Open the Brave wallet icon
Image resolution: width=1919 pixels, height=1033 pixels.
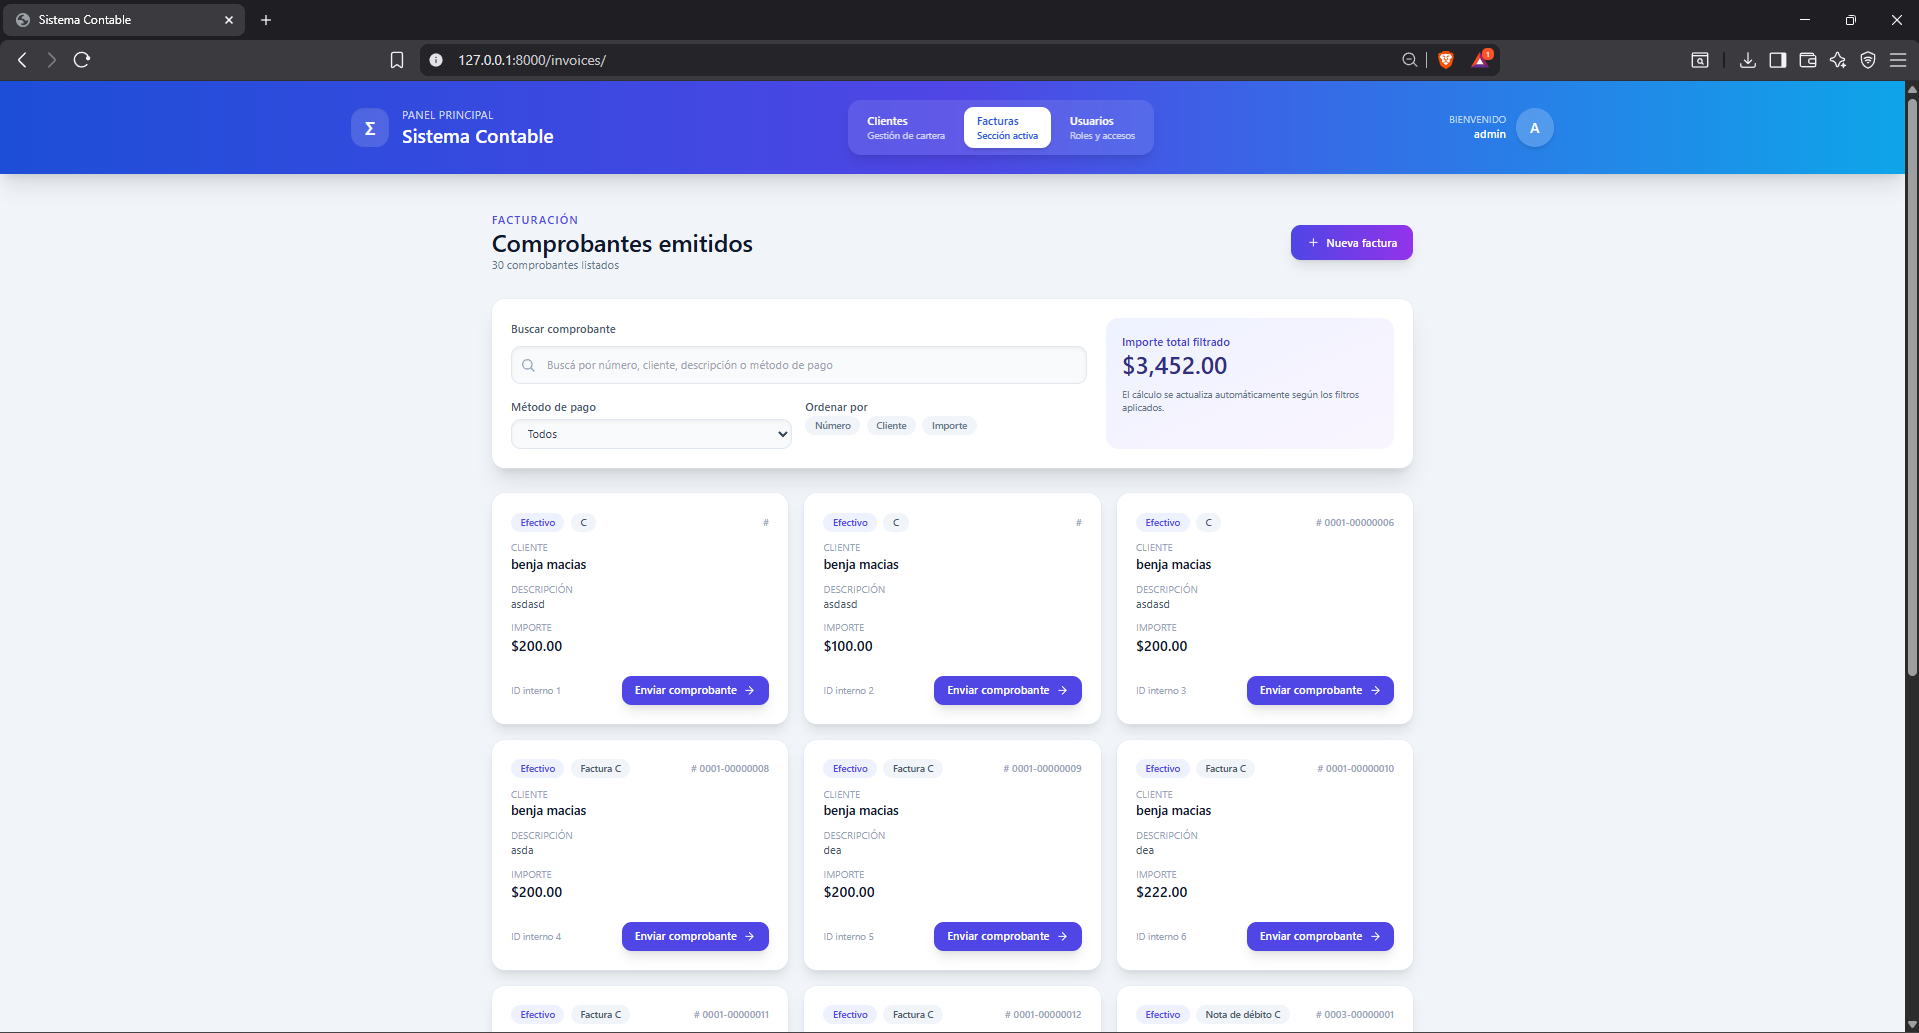click(1807, 60)
